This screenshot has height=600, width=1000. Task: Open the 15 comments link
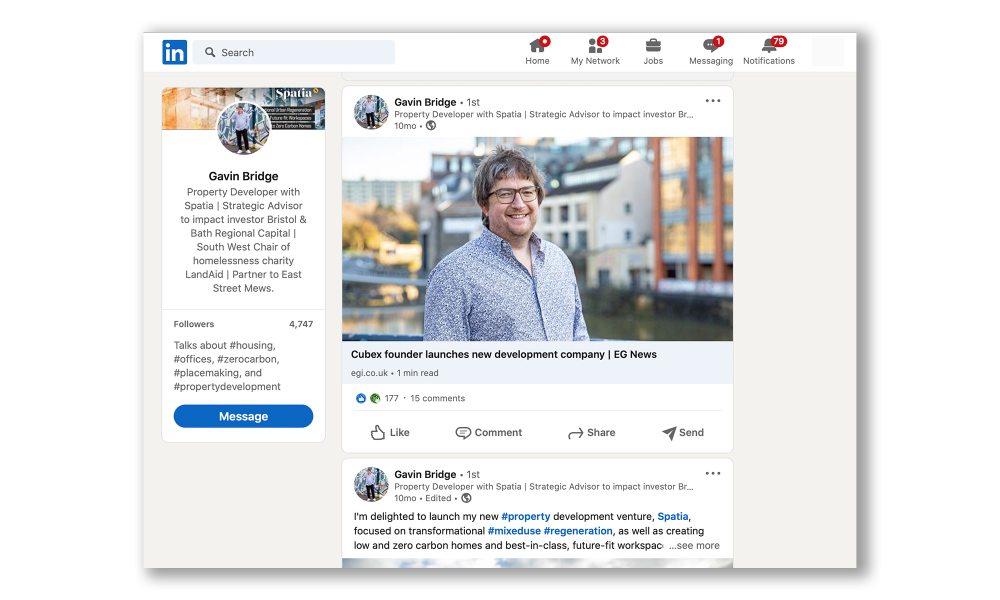437,397
